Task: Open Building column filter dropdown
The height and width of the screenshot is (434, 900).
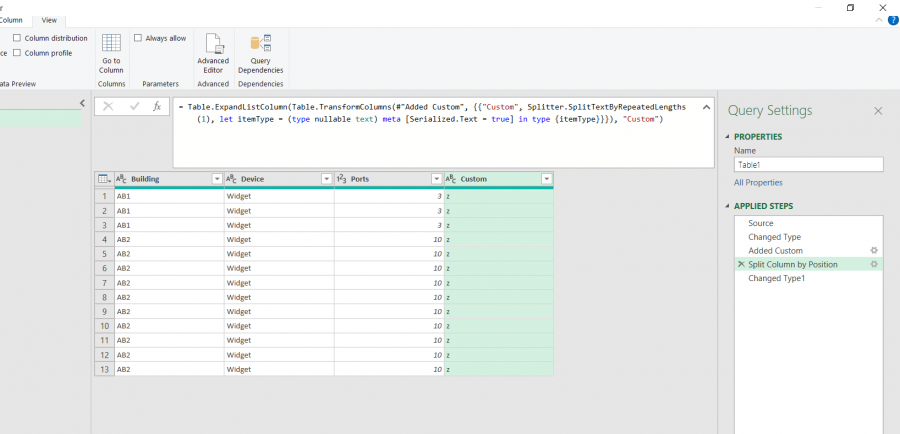Action: [217, 179]
